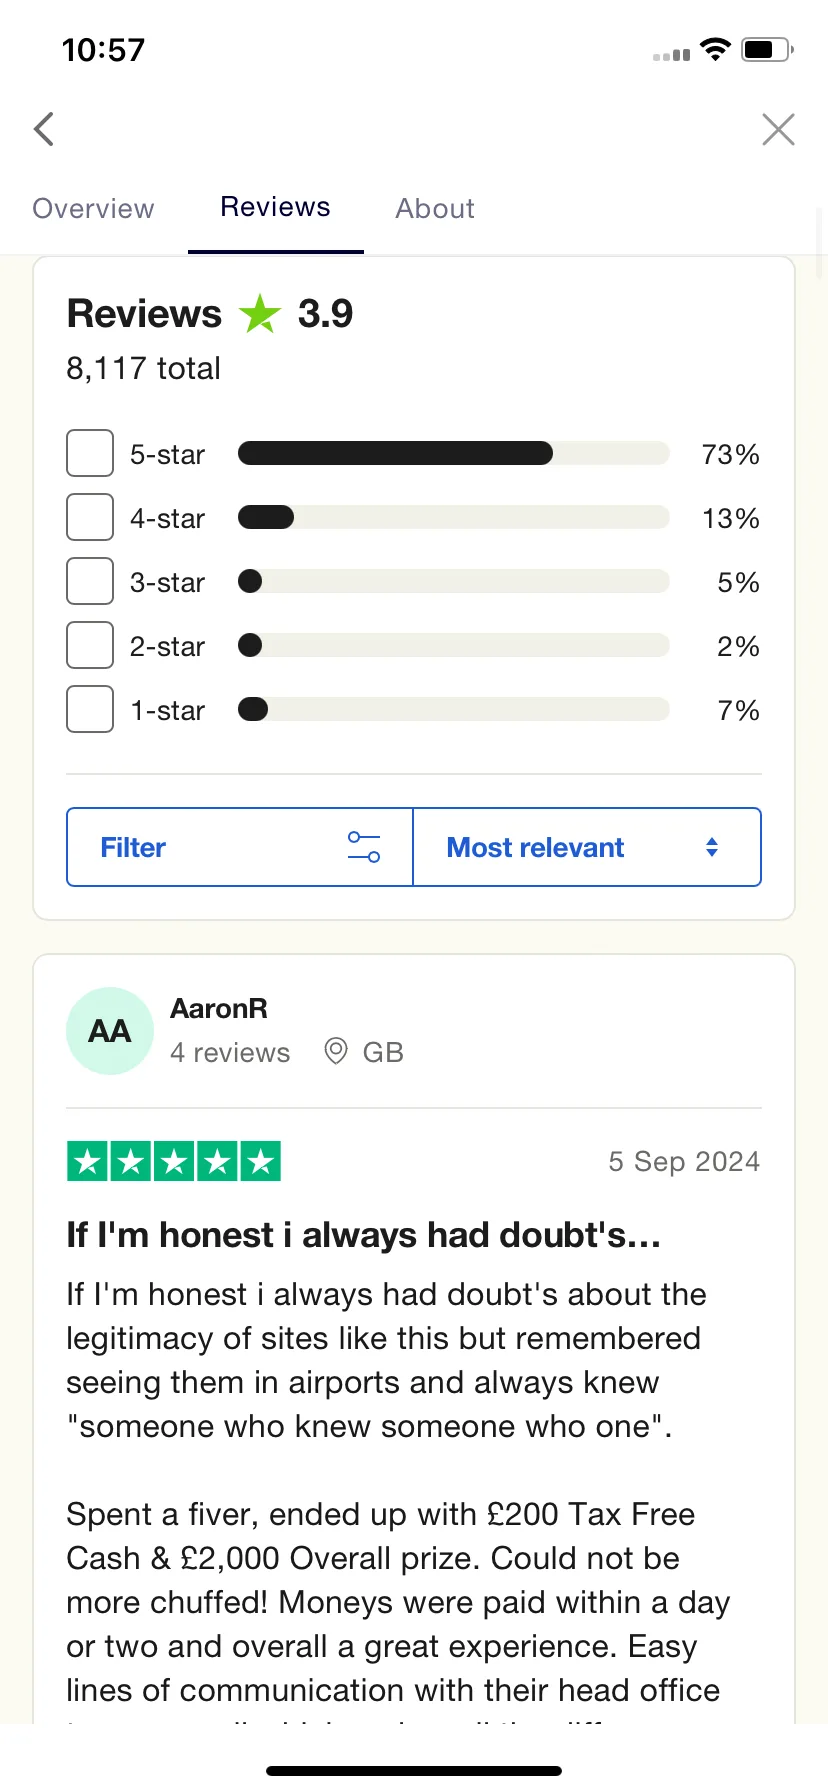Screen dimensions: 828x1792
Task: Open AaronR reviewer profile name
Action: tap(219, 1008)
